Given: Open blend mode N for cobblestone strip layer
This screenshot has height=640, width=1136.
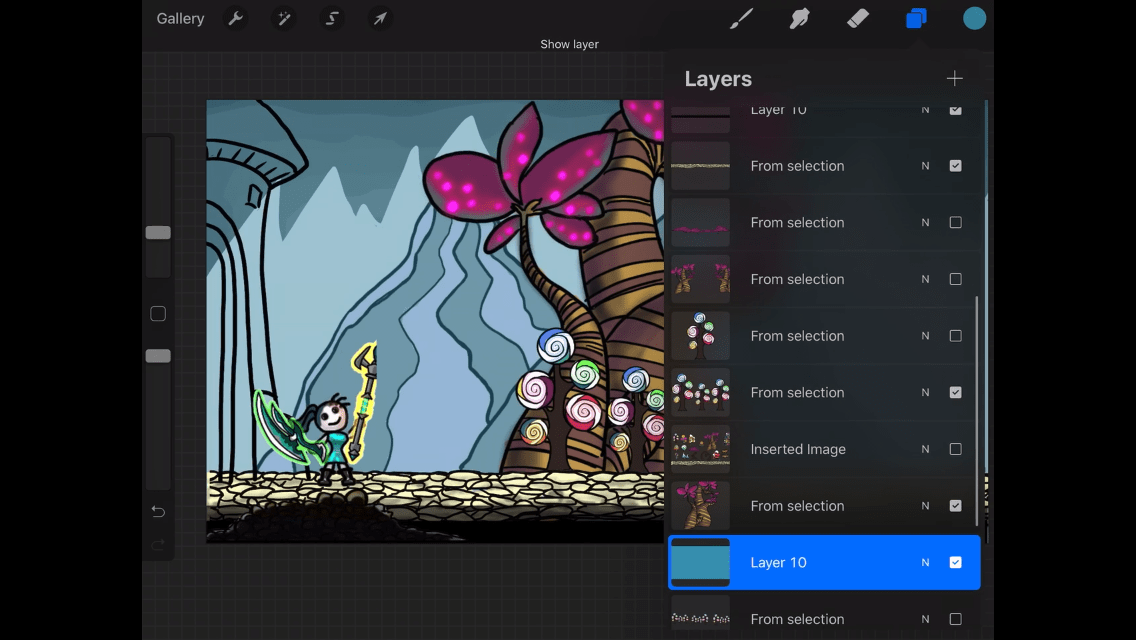Looking at the screenshot, I should click(x=925, y=166).
